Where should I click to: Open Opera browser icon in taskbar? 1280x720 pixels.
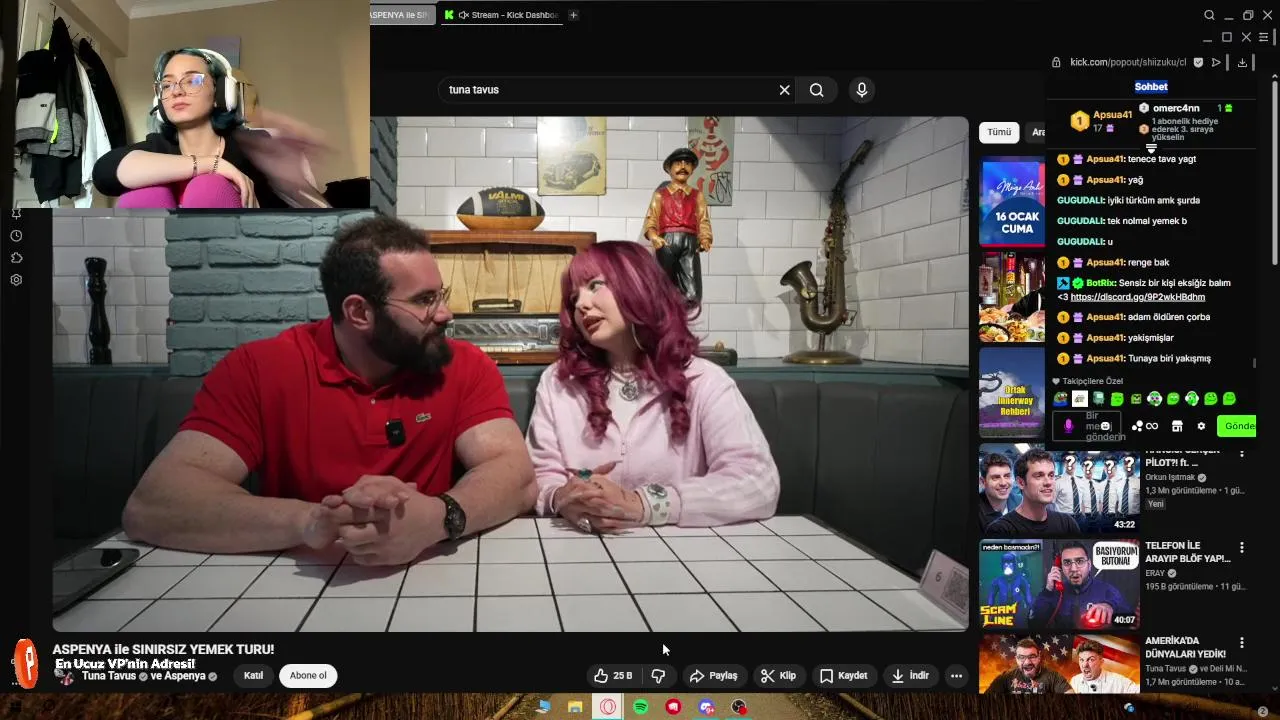pyautogui.click(x=608, y=707)
